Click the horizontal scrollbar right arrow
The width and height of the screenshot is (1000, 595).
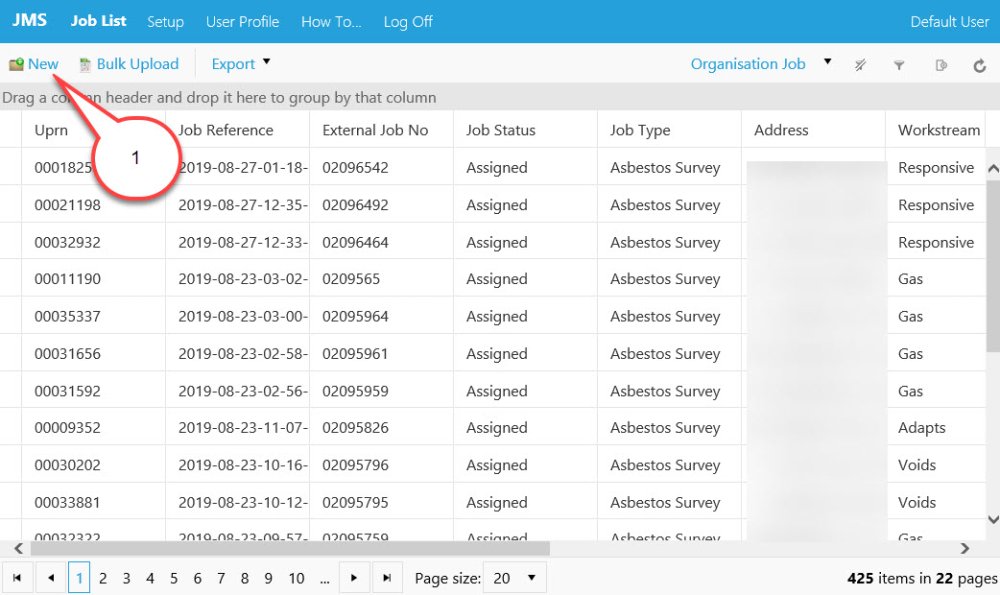click(x=965, y=548)
